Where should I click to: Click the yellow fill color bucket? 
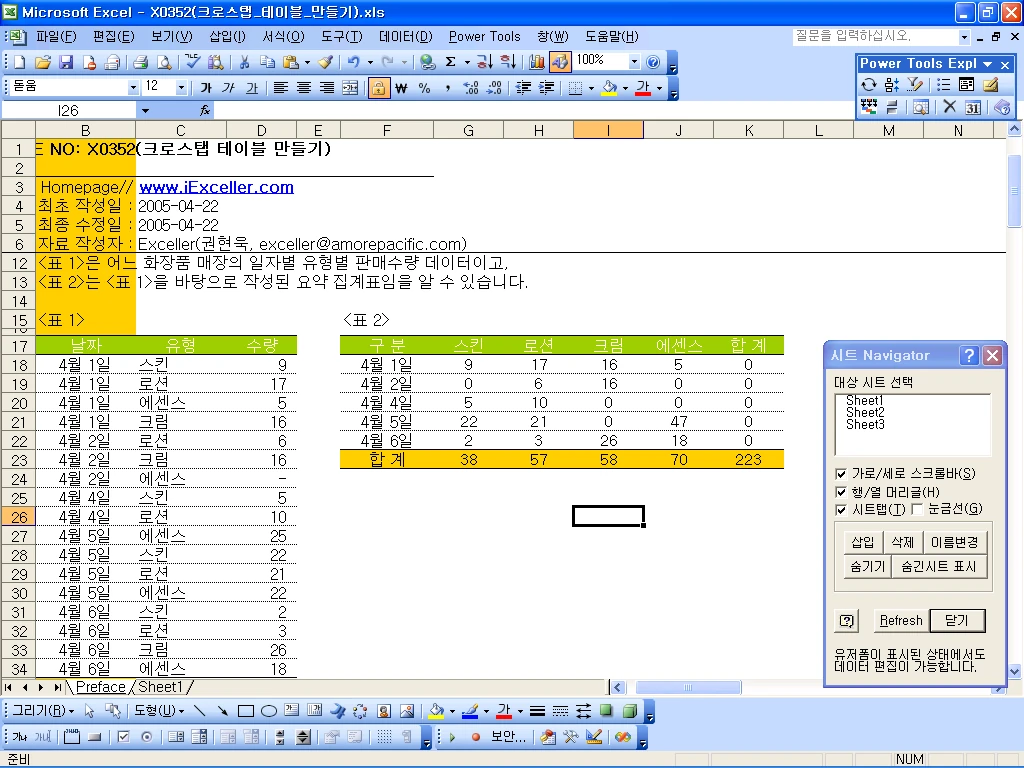[x=609, y=88]
